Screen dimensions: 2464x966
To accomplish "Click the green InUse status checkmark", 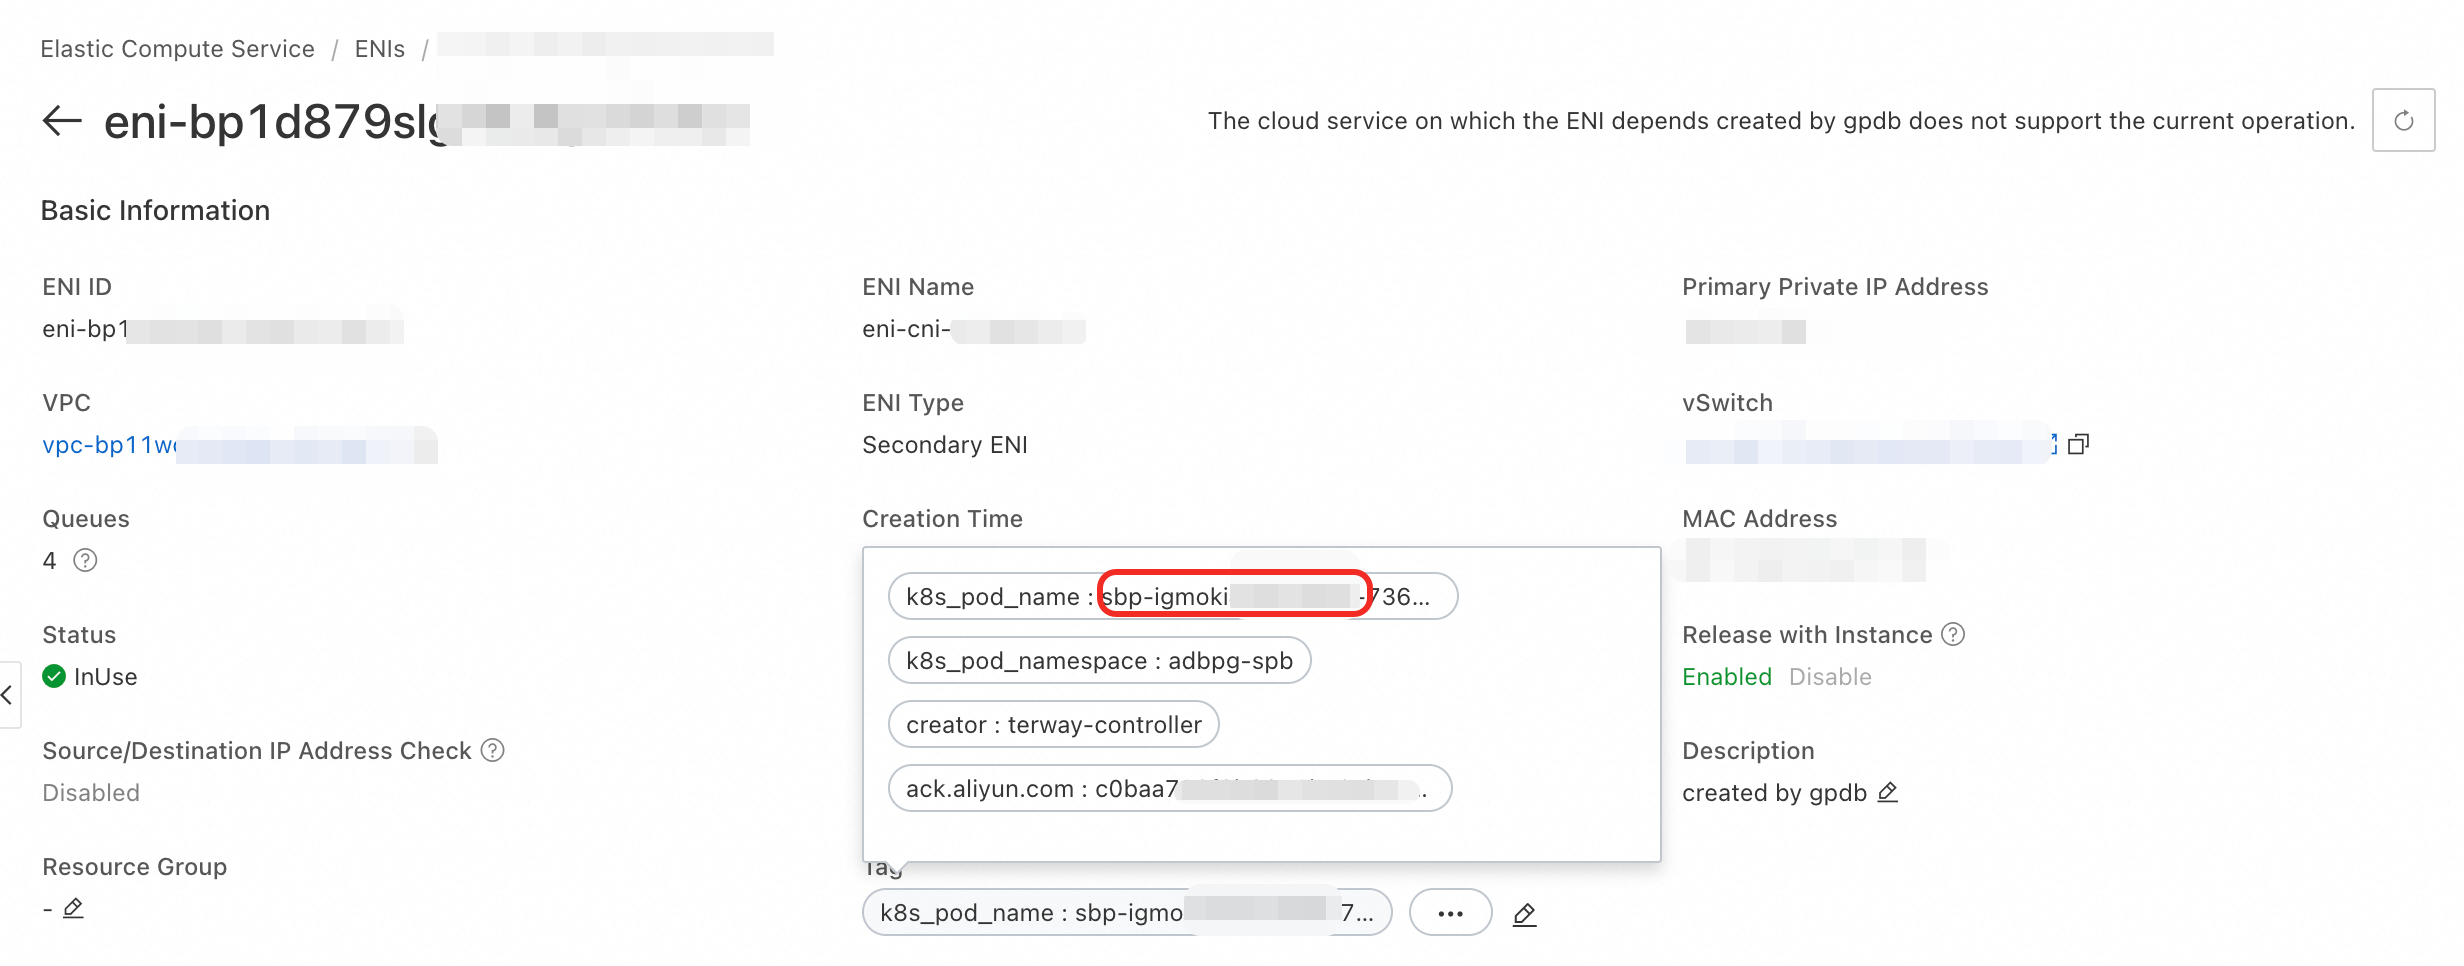I will [54, 677].
